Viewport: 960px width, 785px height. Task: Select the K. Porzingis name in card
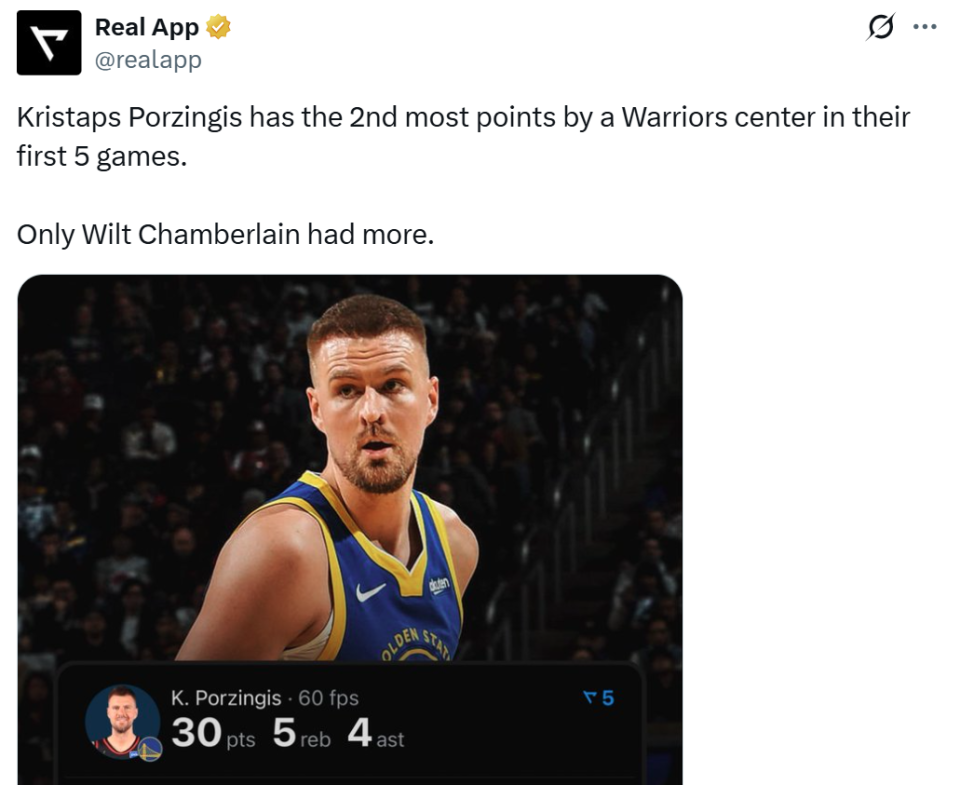[x=226, y=698]
